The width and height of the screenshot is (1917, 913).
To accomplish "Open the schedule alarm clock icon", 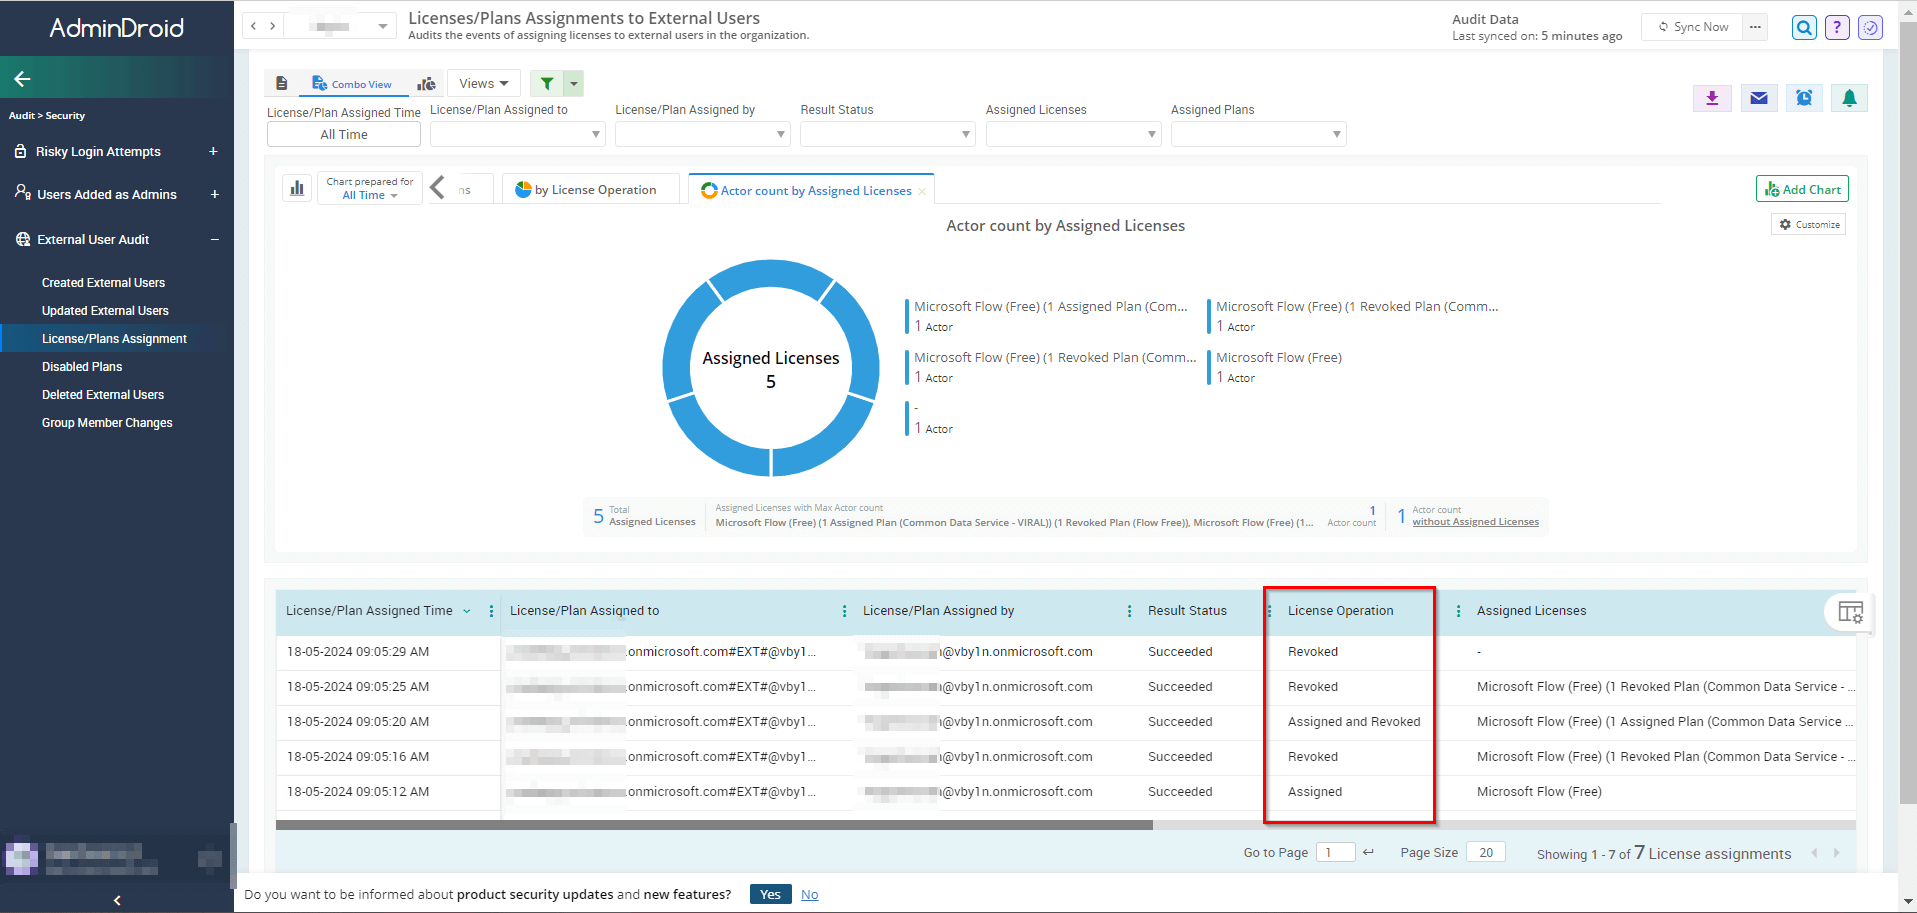I will pos(1804,98).
